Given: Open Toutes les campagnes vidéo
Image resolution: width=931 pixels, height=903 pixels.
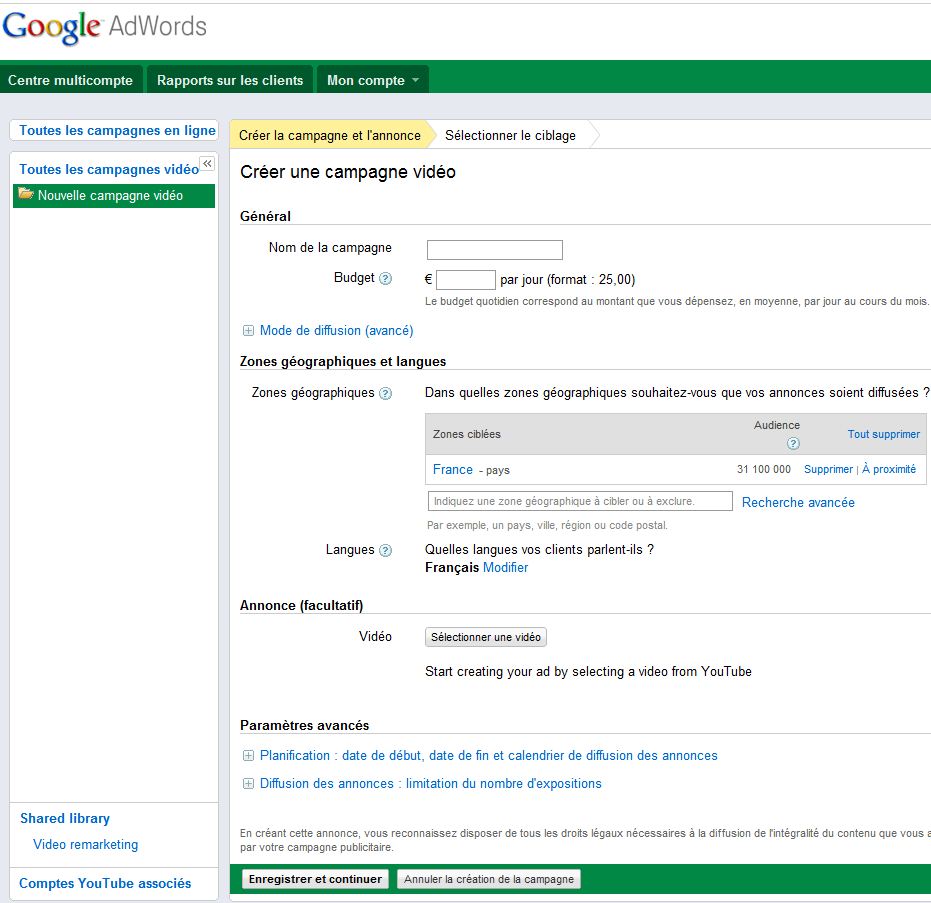Looking at the screenshot, I should coord(109,169).
